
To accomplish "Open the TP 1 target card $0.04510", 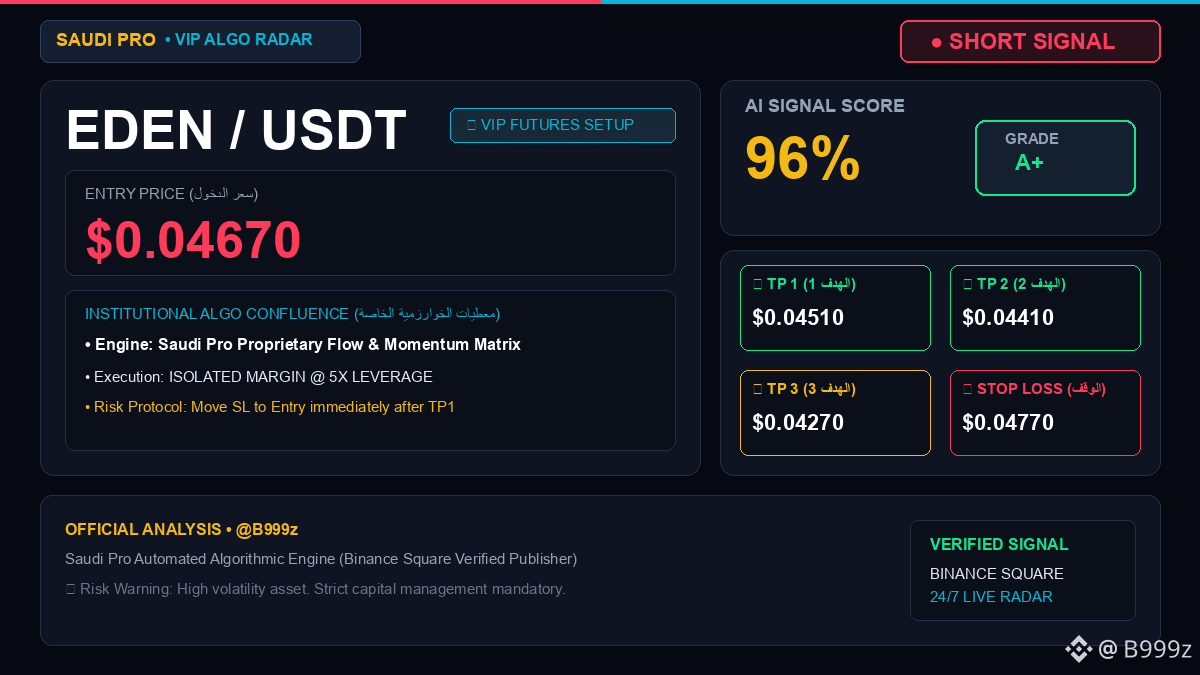I will 835,308.
